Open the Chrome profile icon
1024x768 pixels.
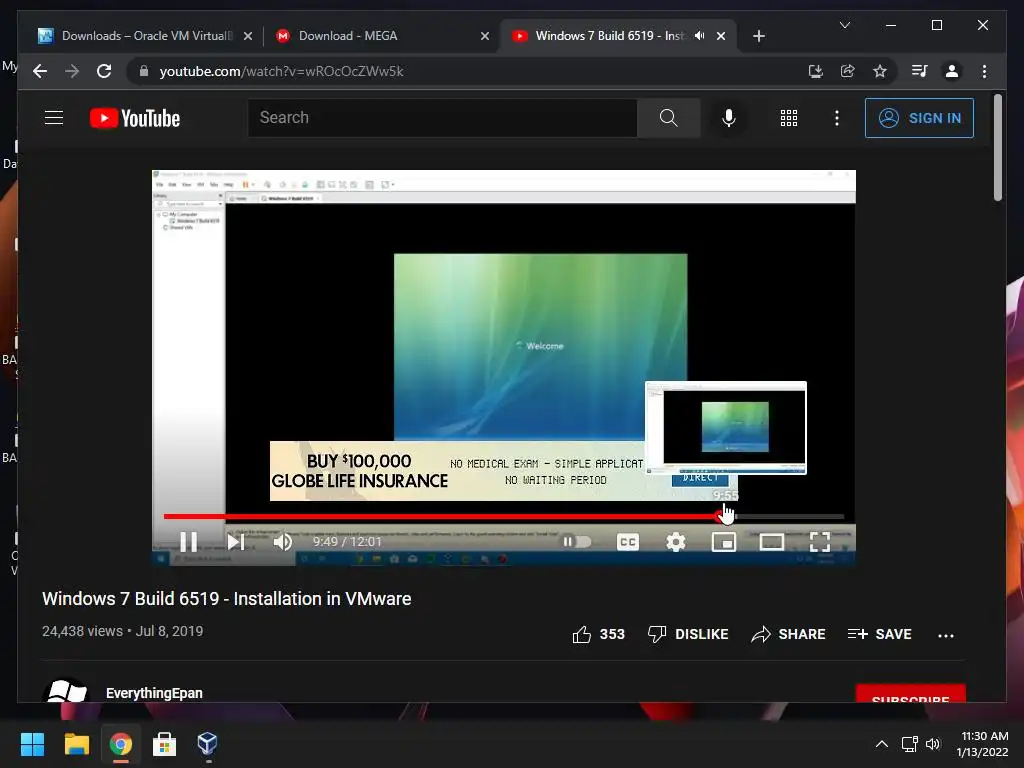952,71
